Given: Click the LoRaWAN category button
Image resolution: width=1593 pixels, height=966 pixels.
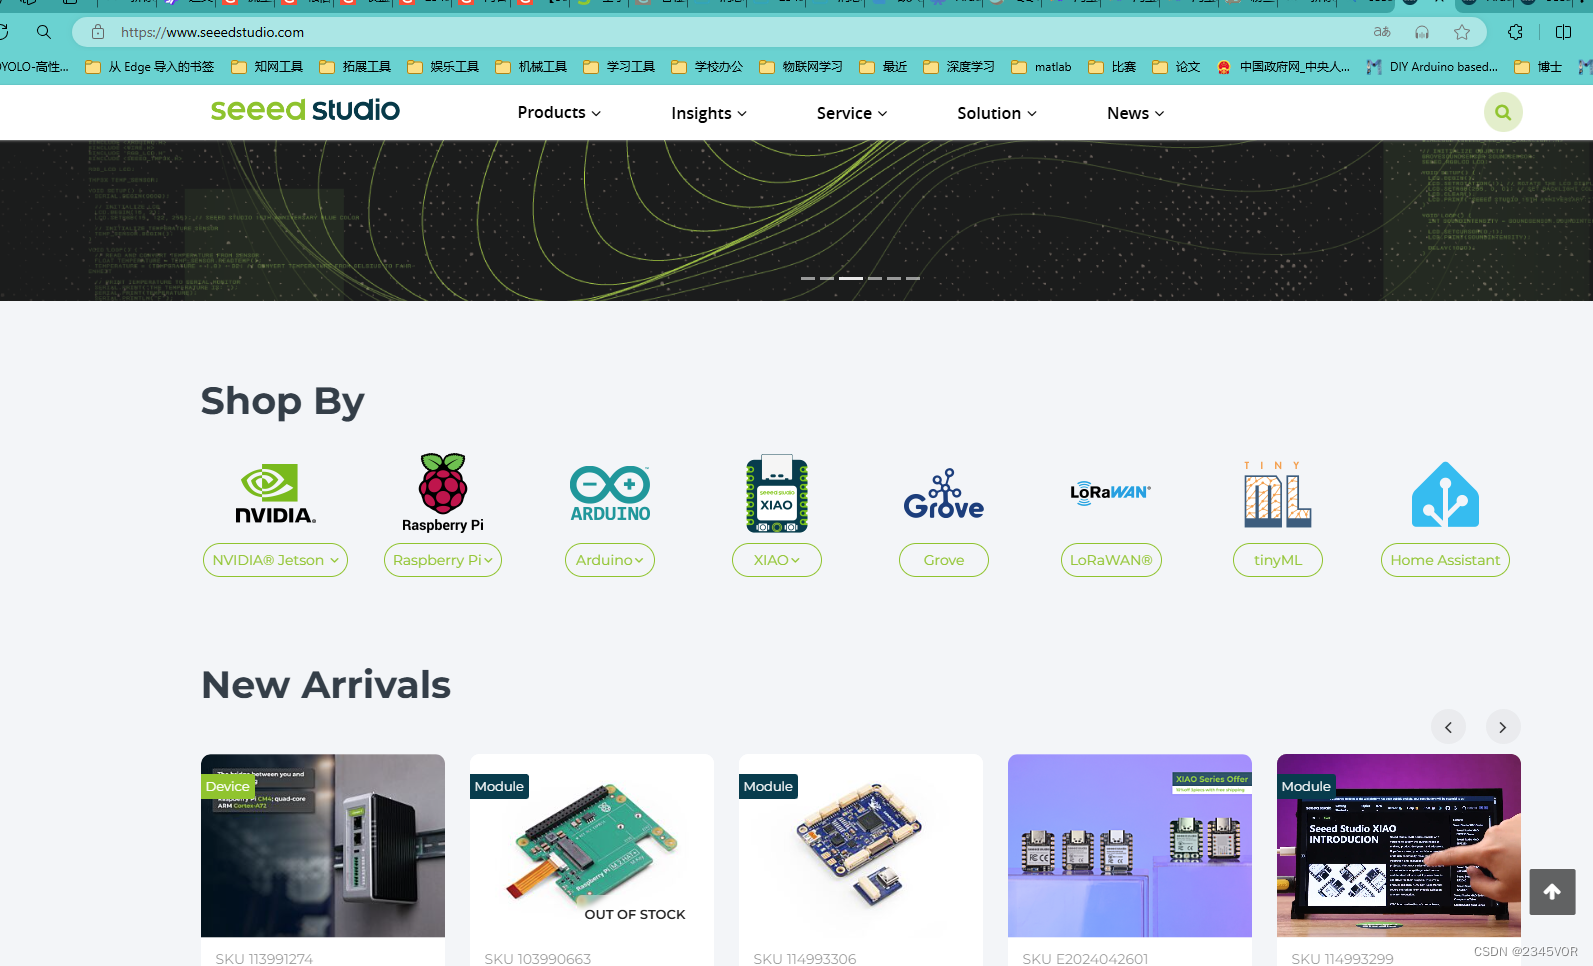Looking at the screenshot, I should tap(1111, 560).
